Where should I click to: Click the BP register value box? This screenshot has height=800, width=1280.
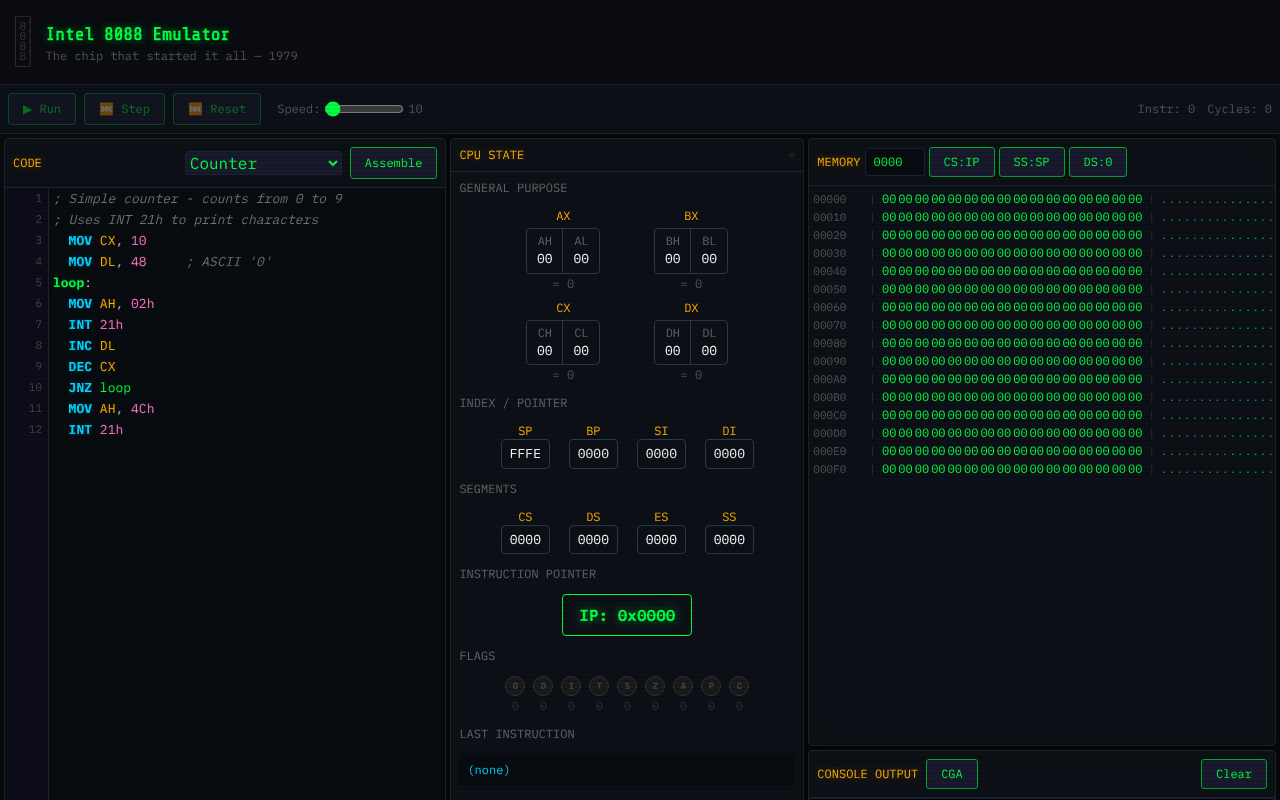(593, 454)
